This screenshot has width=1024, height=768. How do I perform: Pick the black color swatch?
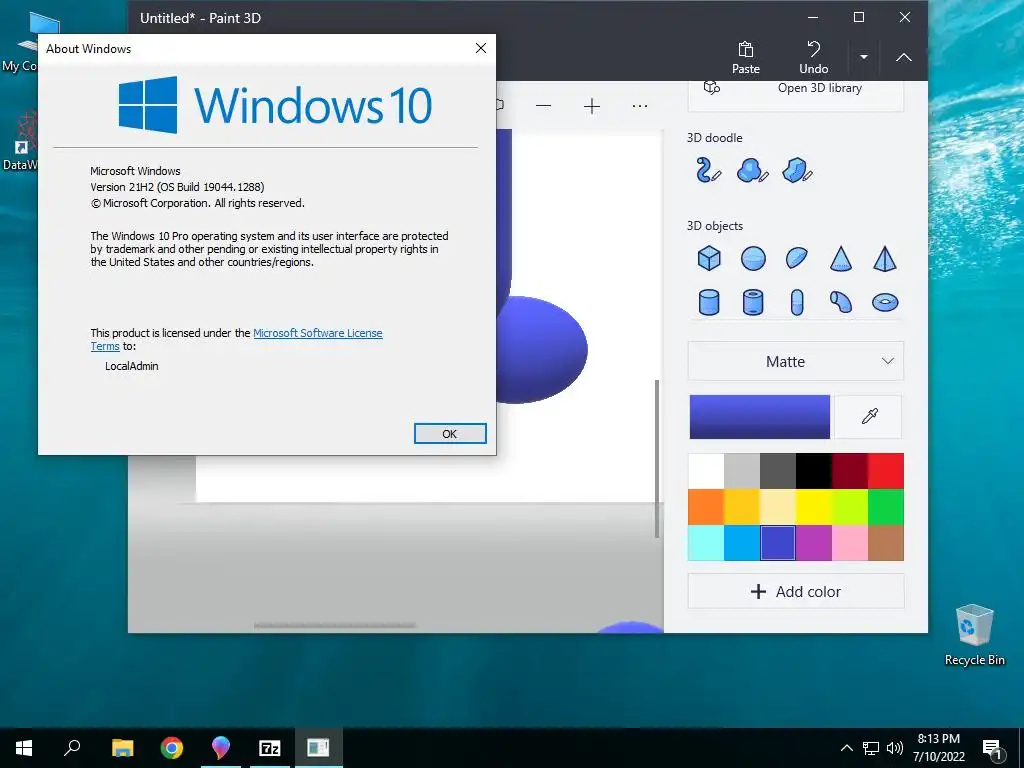[814, 471]
